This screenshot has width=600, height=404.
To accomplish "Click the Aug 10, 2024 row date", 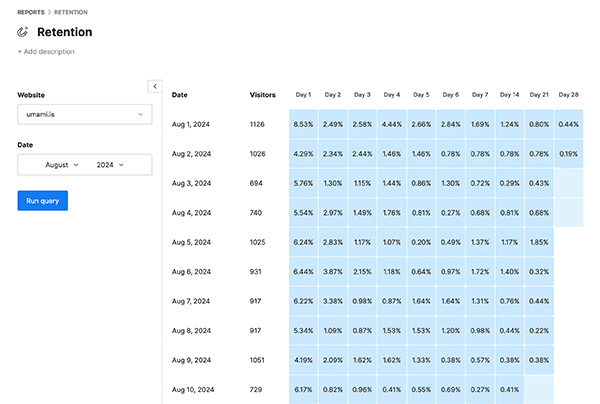I will click(x=192, y=389).
